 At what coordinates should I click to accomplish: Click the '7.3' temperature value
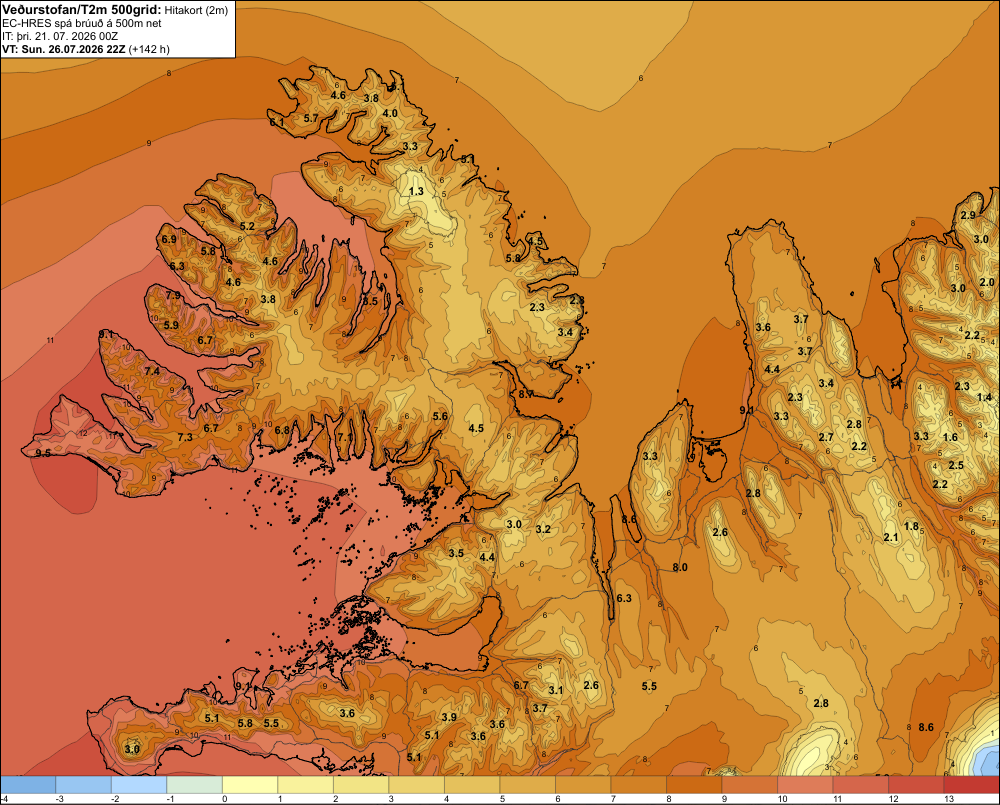[x=185, y=438]
